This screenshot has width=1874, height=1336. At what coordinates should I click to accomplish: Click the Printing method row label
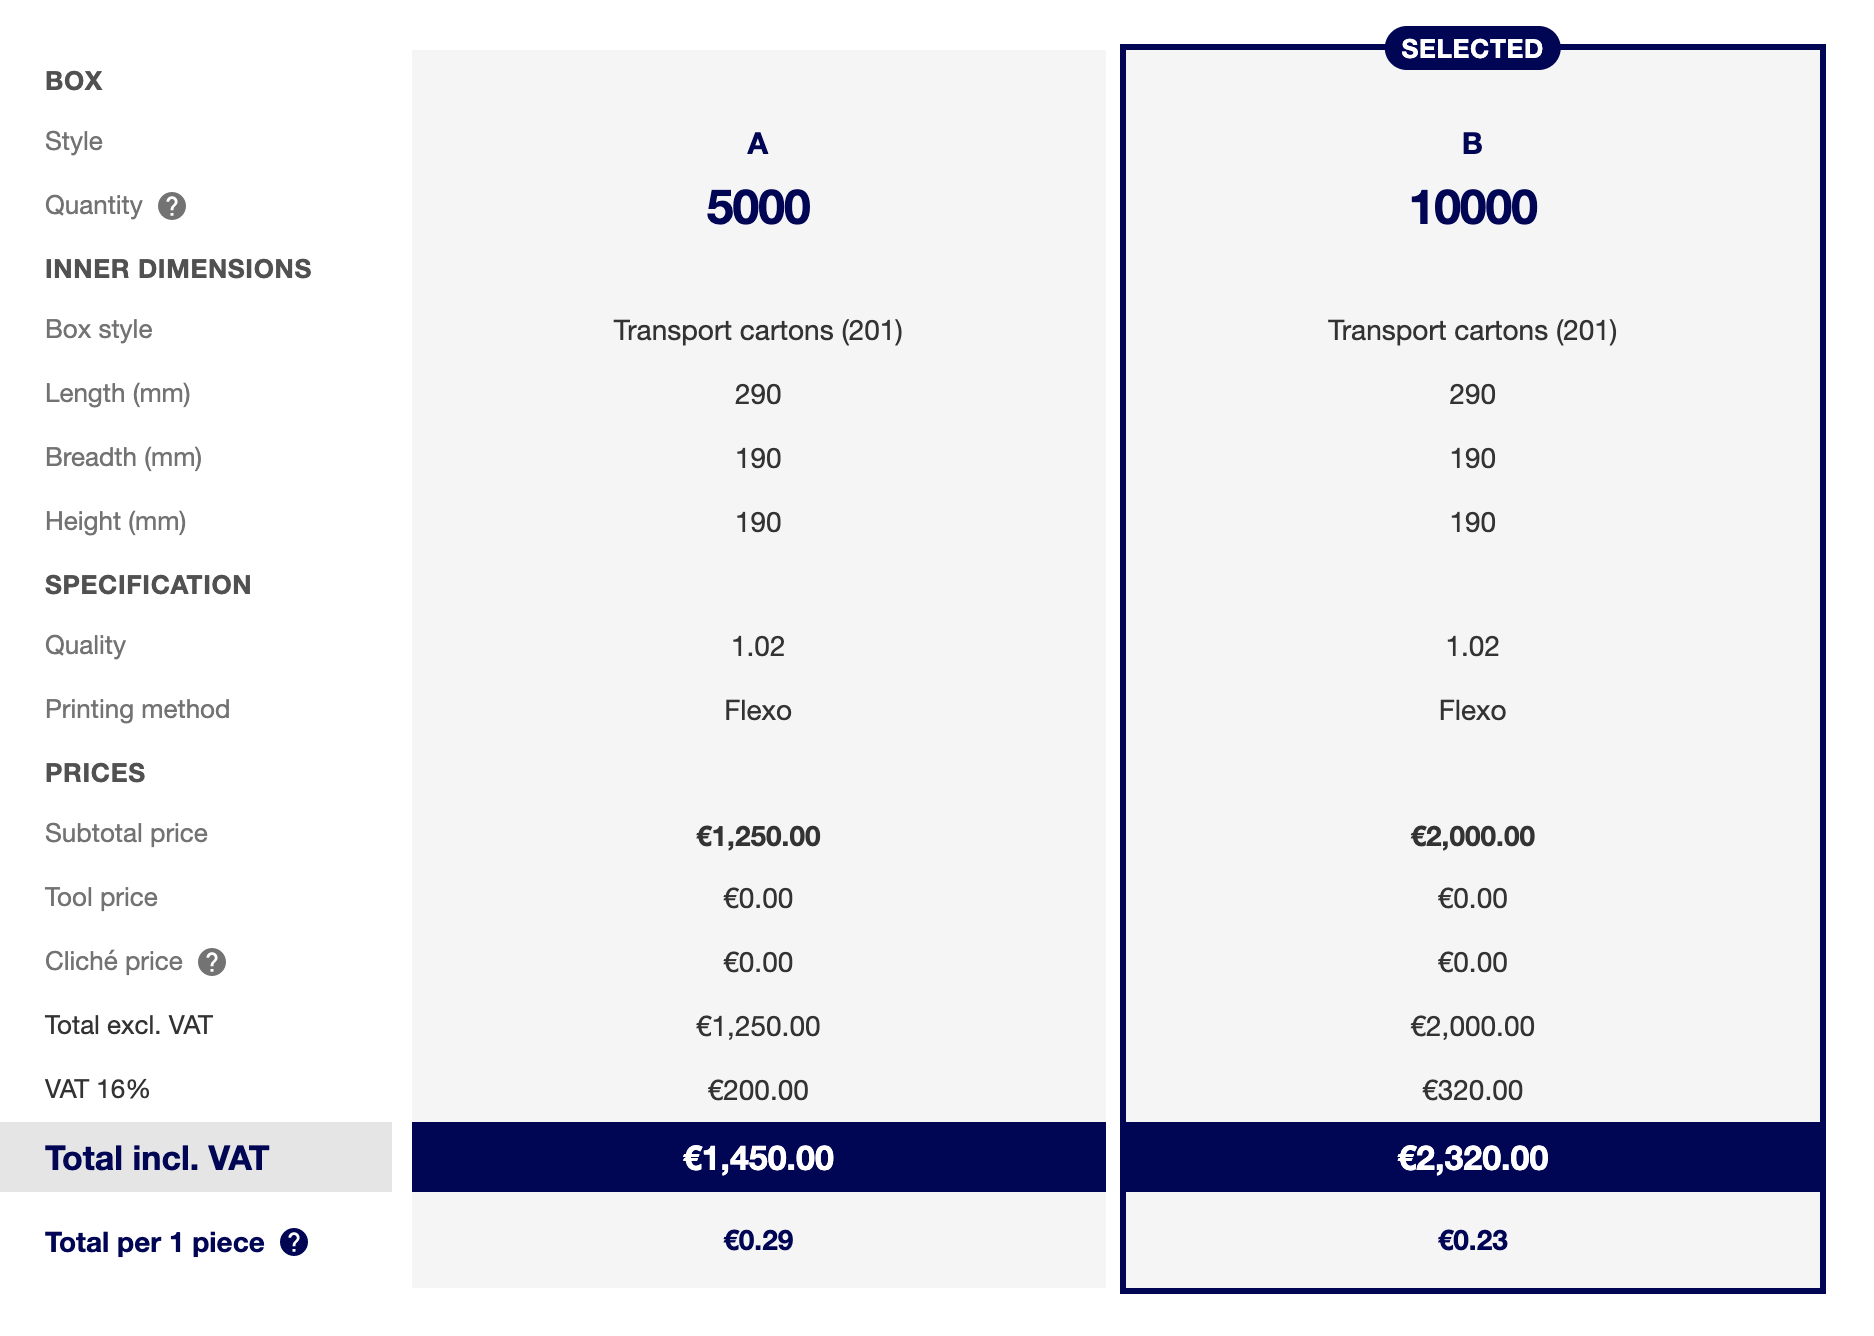137,710
